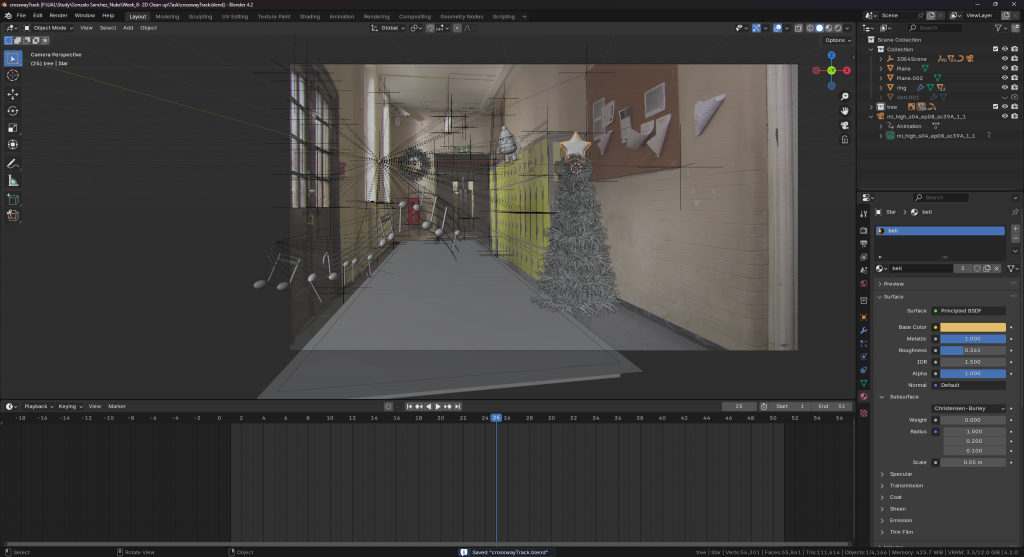Add a material slot with plus button
The width and height of the screenshot is (1024, 557).
coord(1015,230)
